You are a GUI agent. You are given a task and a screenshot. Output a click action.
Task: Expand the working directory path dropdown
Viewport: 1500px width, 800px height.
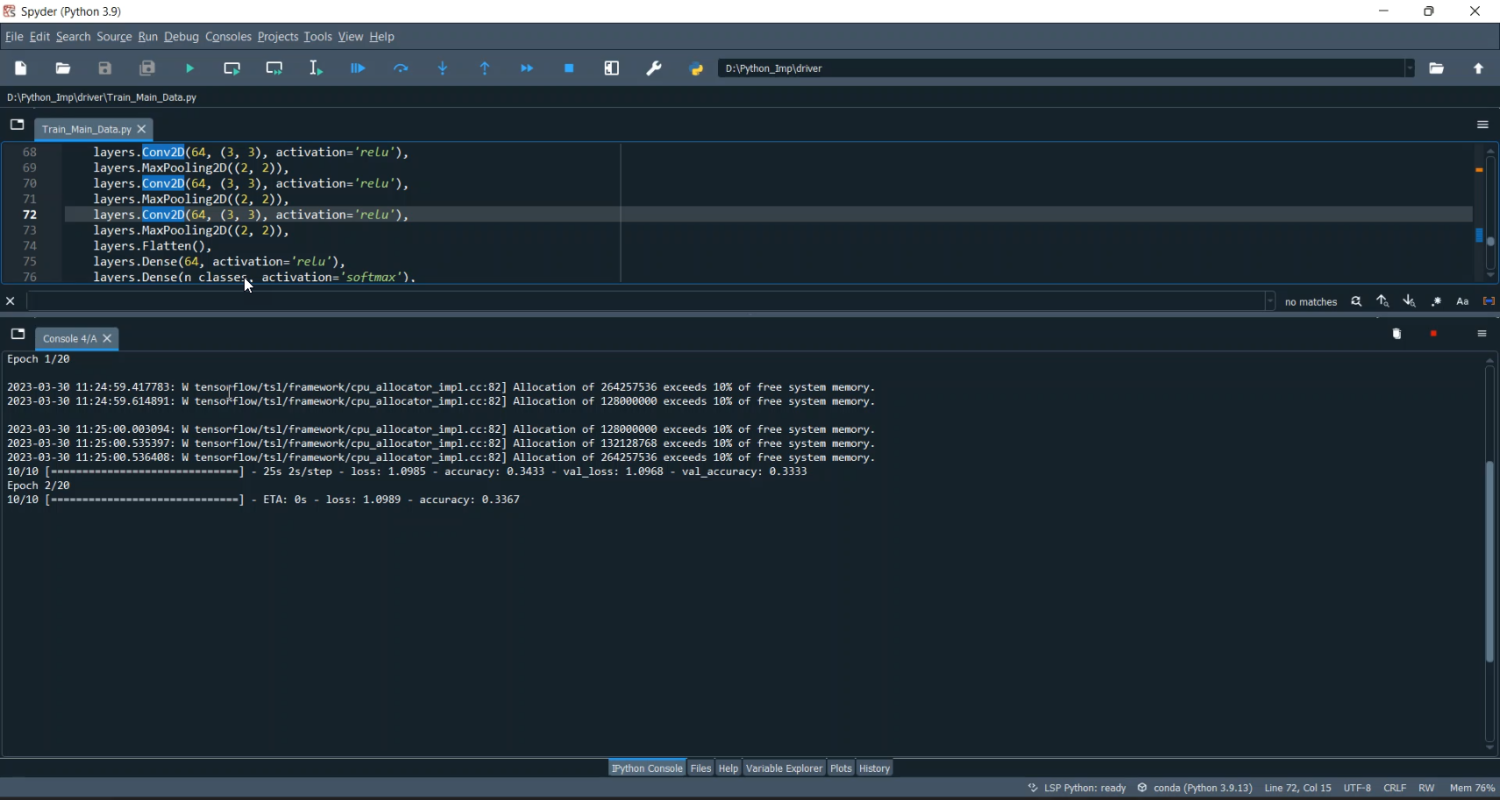coord(1410,69)
